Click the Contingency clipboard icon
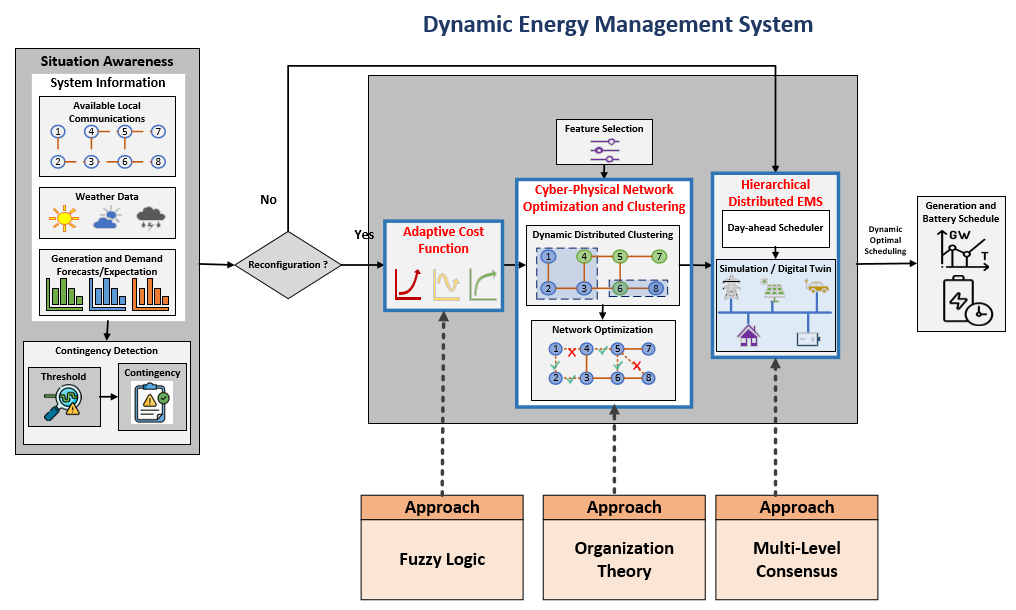The height and width of the screenshot is (610, 1016). (x=152, y=403)
